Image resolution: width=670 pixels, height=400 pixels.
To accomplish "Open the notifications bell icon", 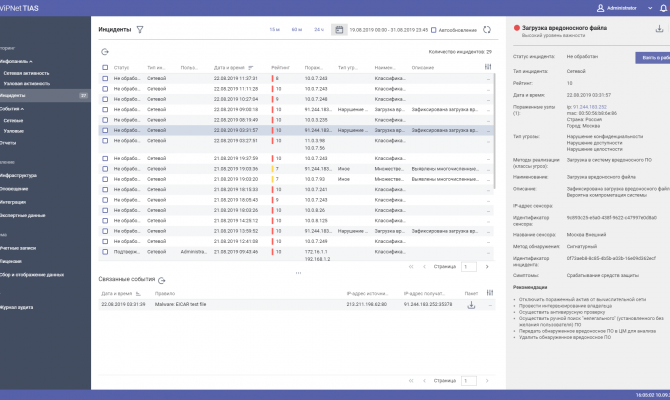I will 664,8.
